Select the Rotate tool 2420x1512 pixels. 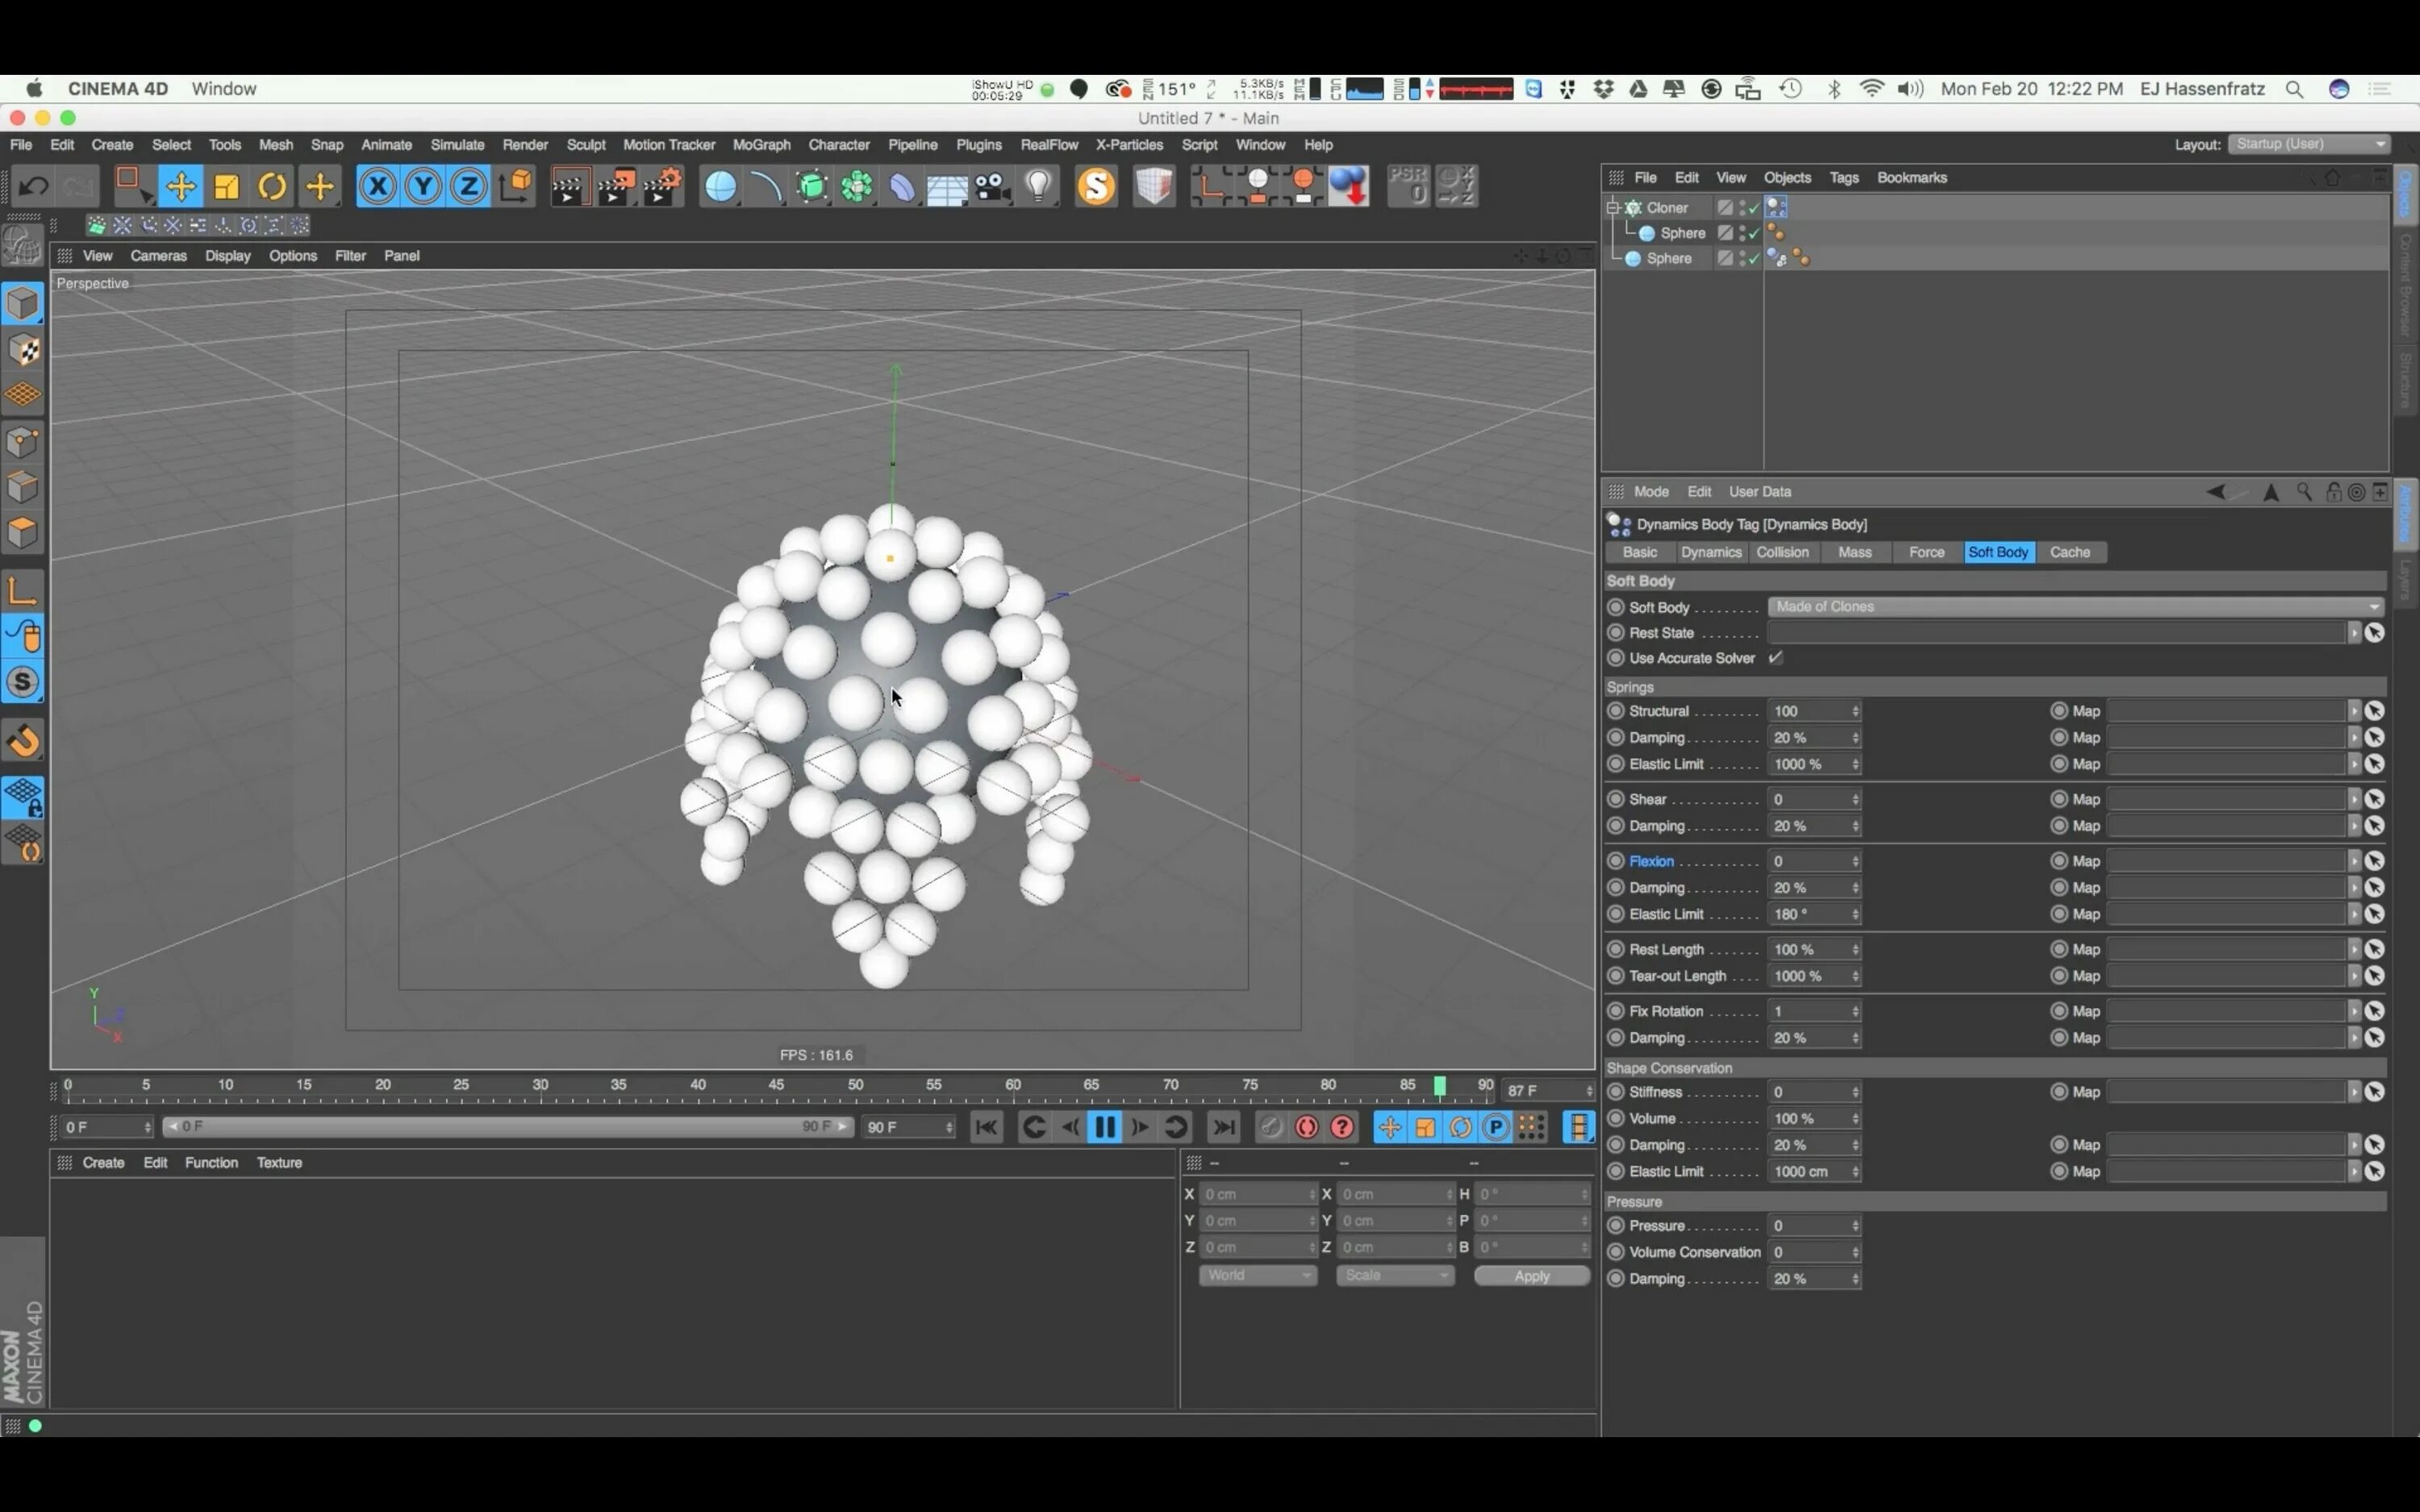tap(272, 187)
